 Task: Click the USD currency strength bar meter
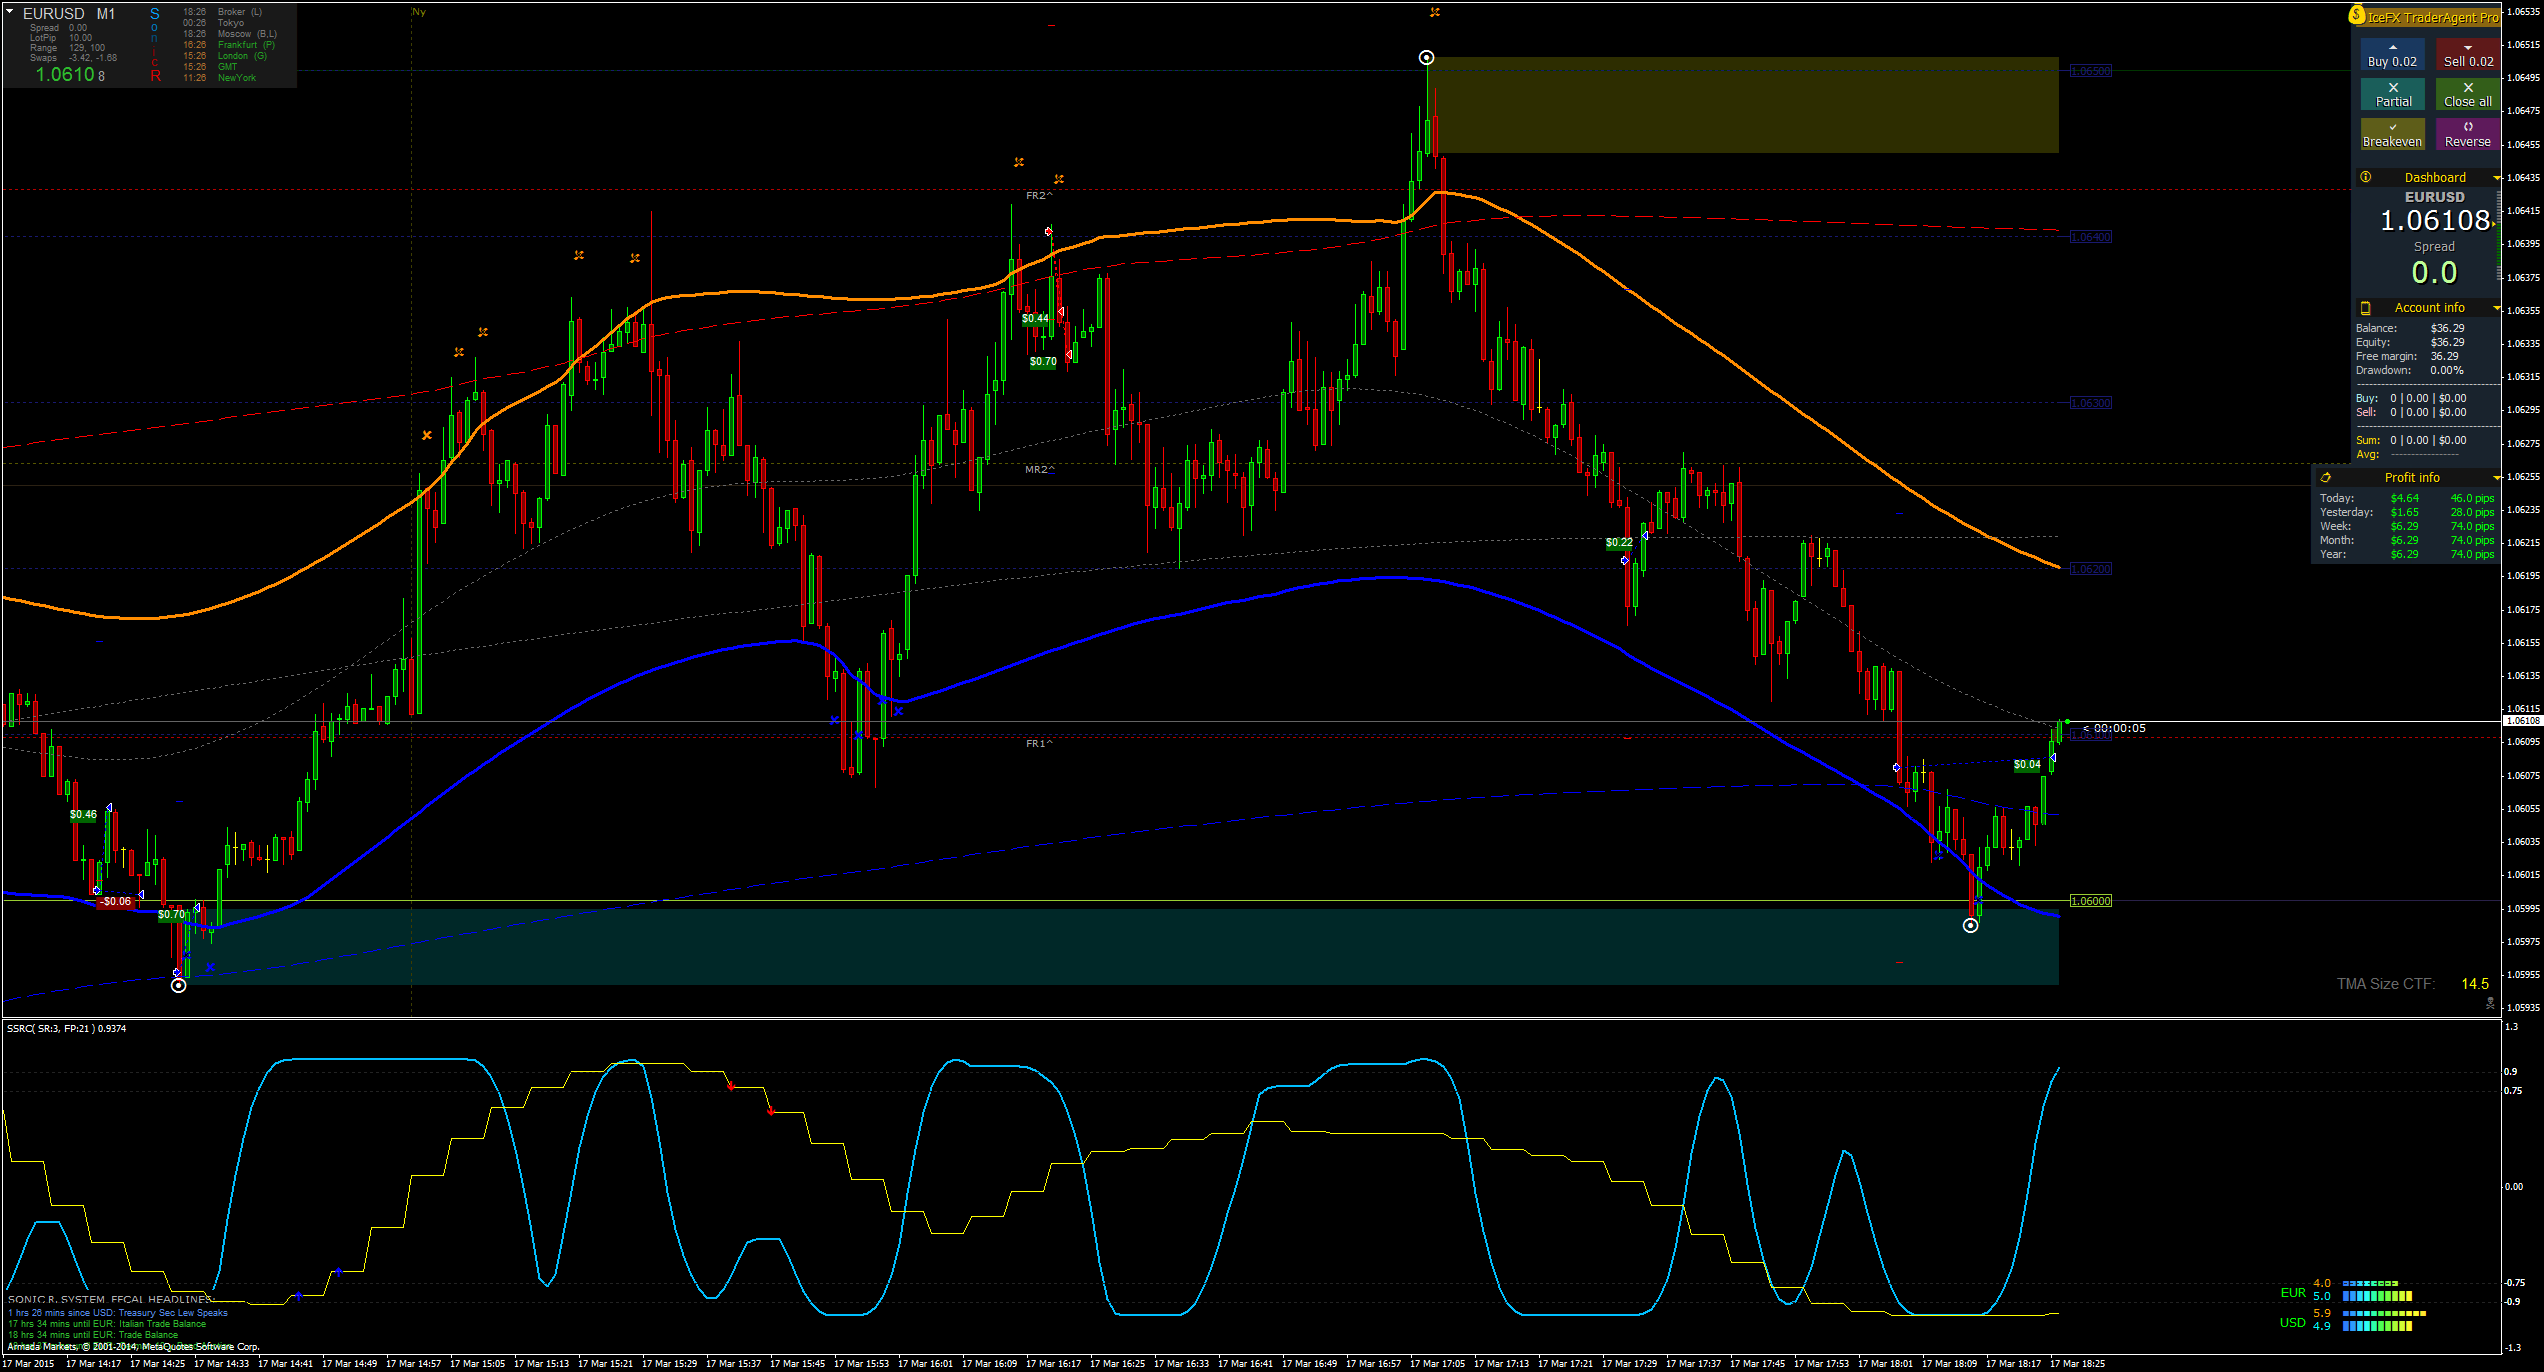[x=2384, y=1320]
